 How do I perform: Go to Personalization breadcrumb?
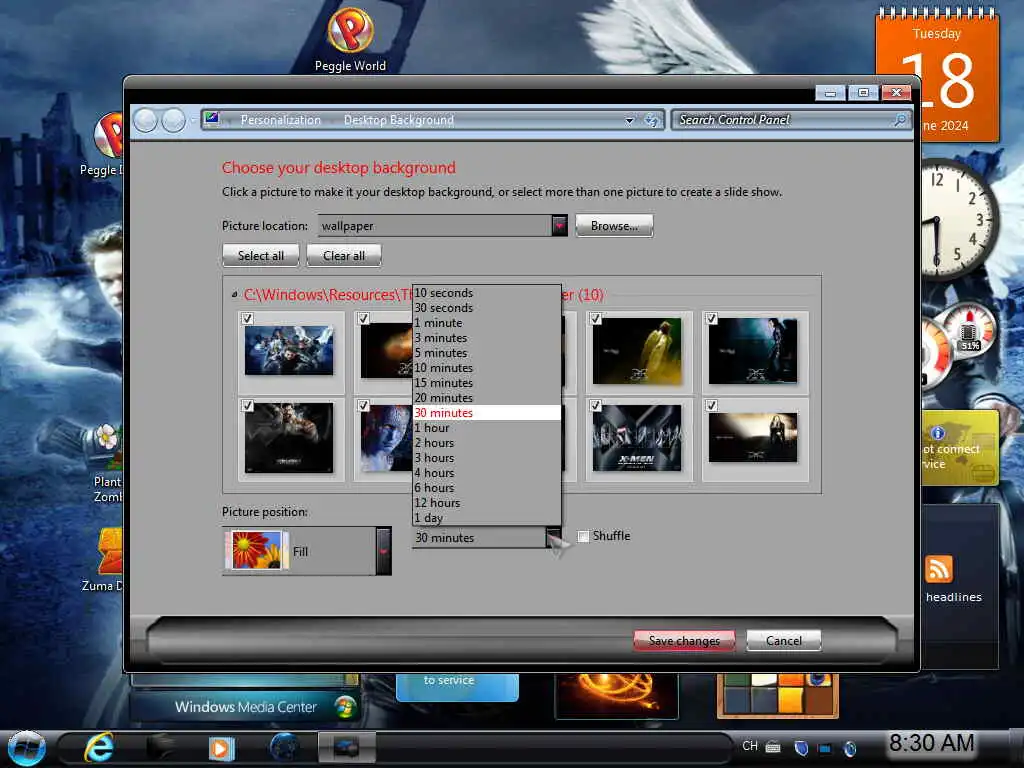coord(281,120)
